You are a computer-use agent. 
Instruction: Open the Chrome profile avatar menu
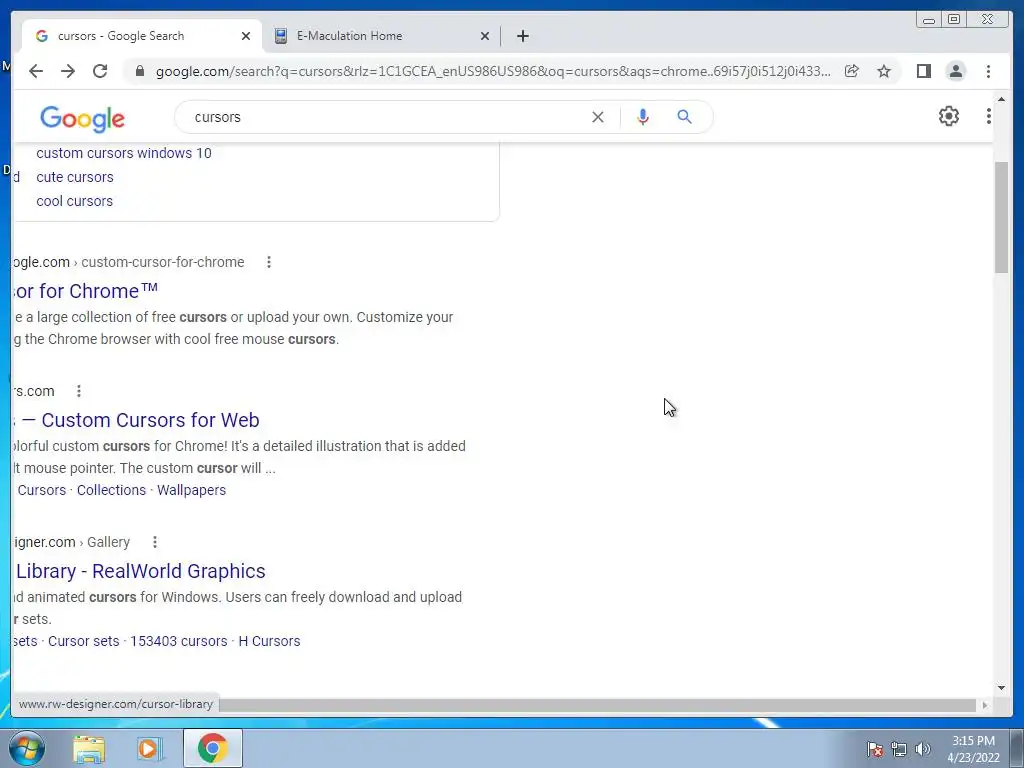(x=955, y=71)
